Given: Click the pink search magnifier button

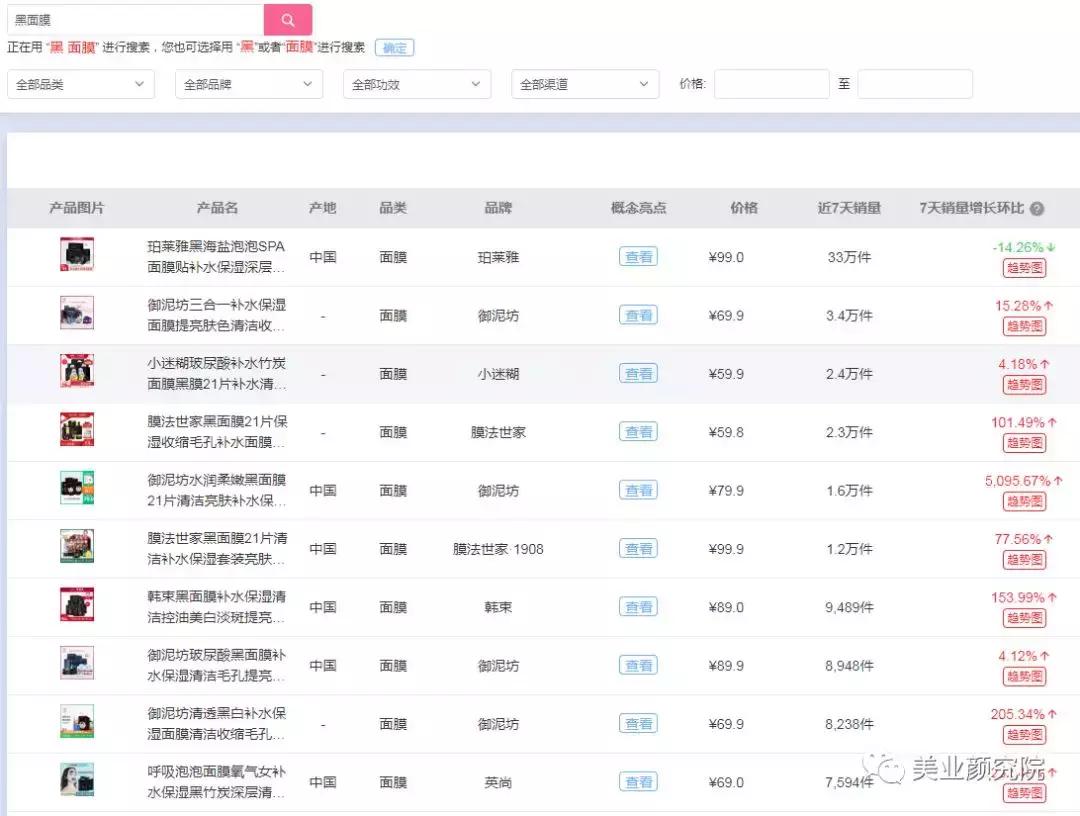Looking at the screenshot, I should click(288, 20).
